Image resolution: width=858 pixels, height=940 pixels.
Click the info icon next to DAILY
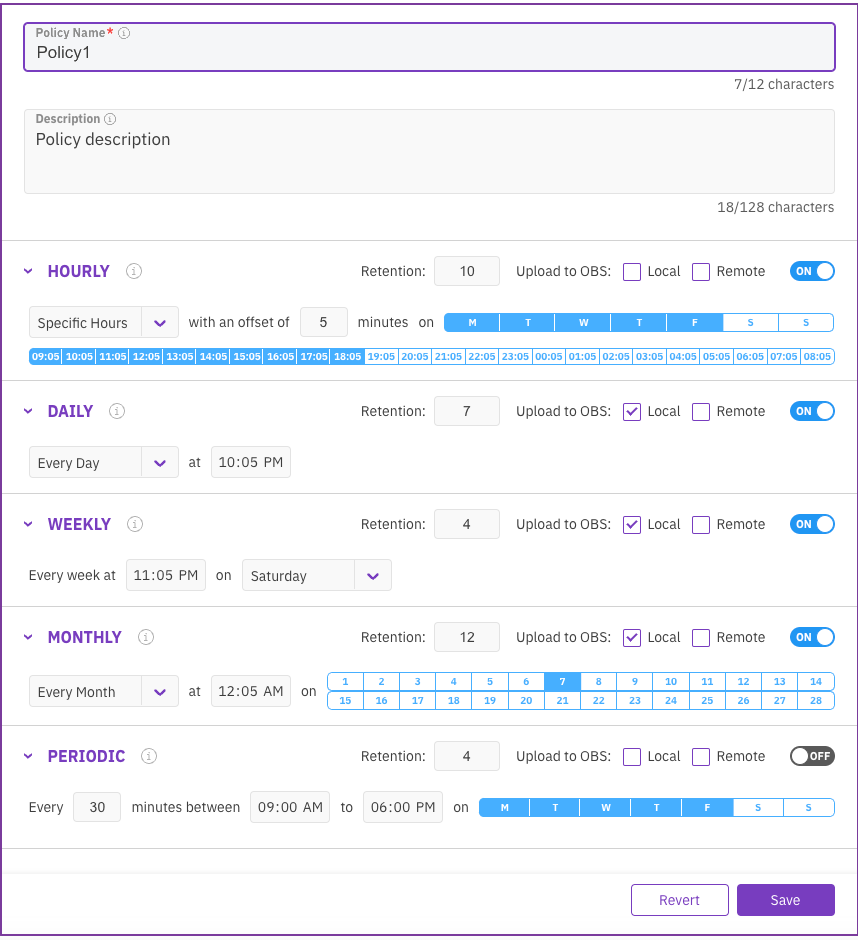click(x=117, y=411)
